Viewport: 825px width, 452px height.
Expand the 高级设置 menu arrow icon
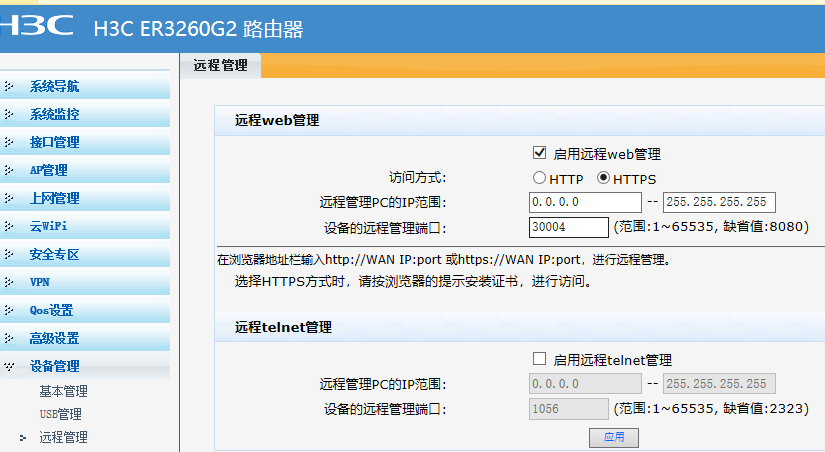click(x=9, y=338)
